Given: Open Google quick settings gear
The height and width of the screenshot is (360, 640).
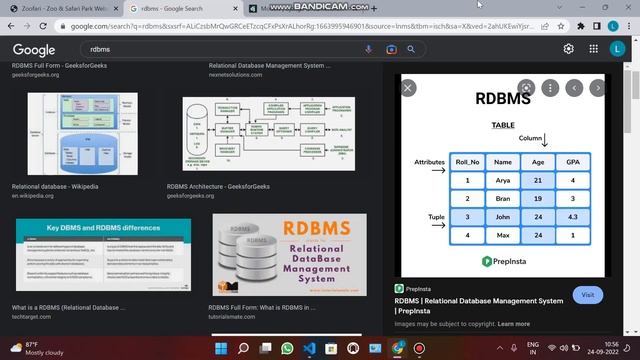Looking at the screenshot, I should tap(569, 49).
